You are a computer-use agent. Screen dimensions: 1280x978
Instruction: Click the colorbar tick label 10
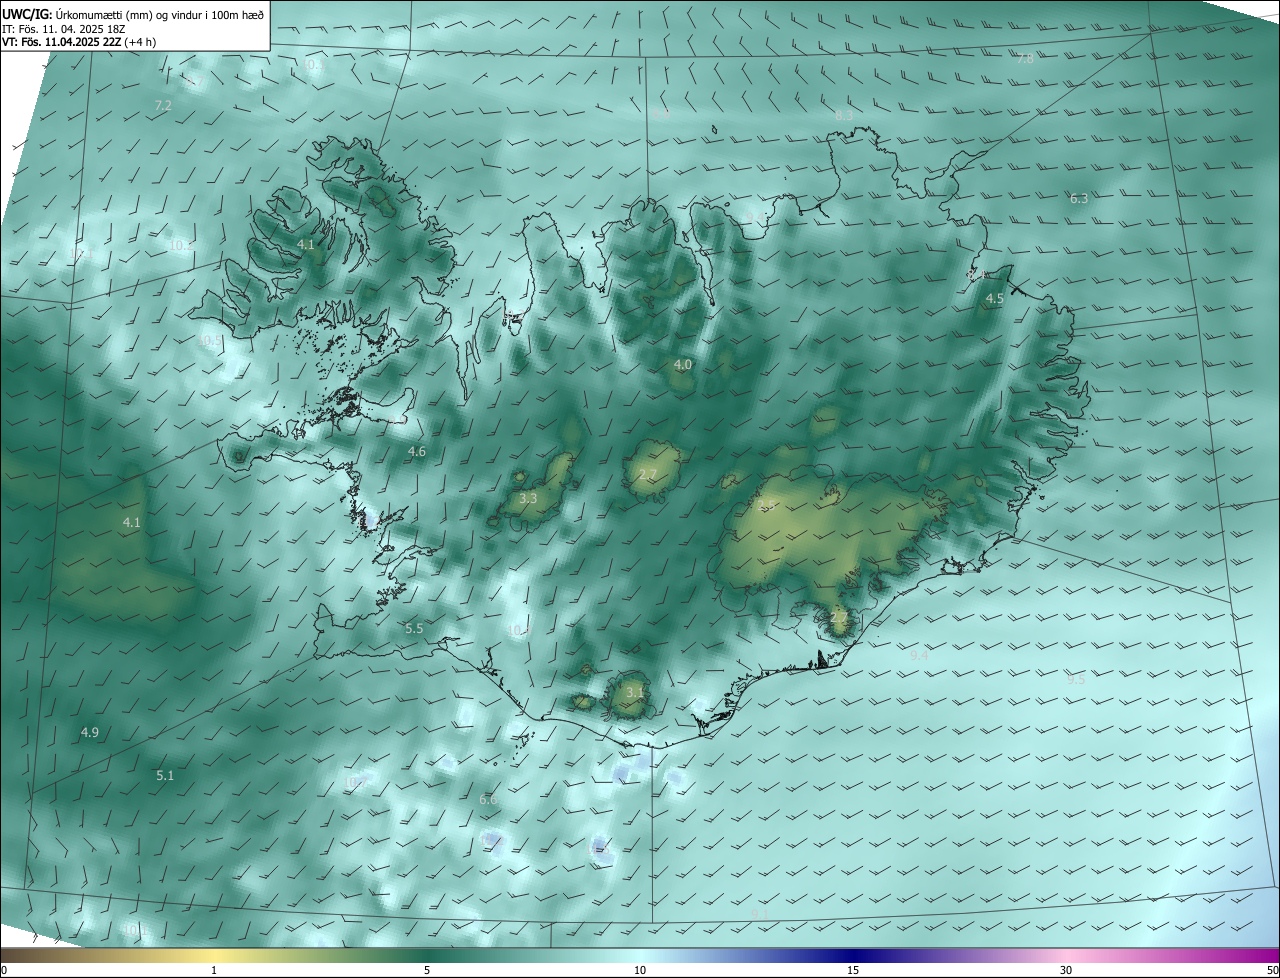[x=640, y=970]
